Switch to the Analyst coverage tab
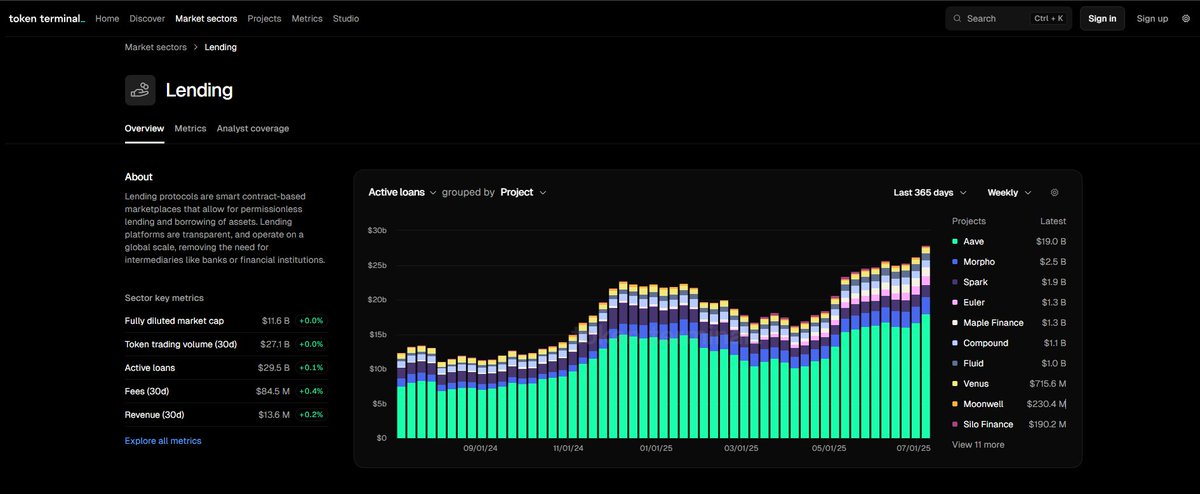1200x494 pixels. [253, 129]
